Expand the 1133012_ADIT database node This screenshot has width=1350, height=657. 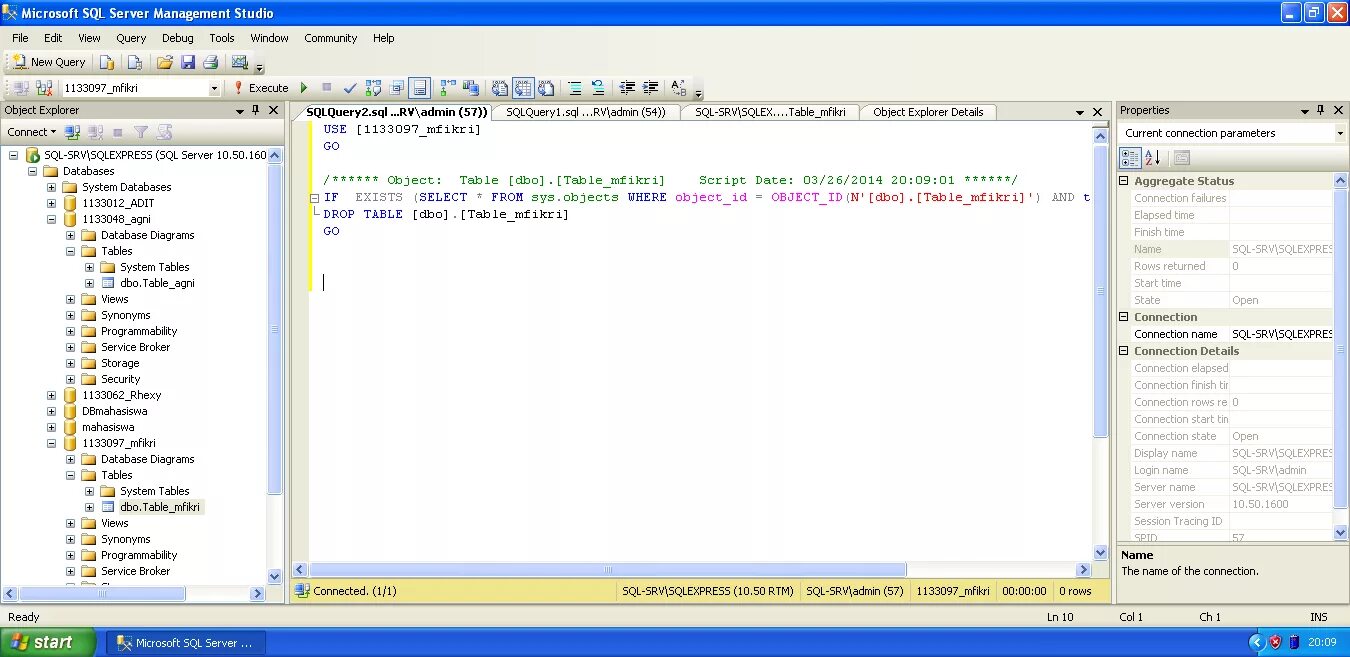click(x=51, y=203)
